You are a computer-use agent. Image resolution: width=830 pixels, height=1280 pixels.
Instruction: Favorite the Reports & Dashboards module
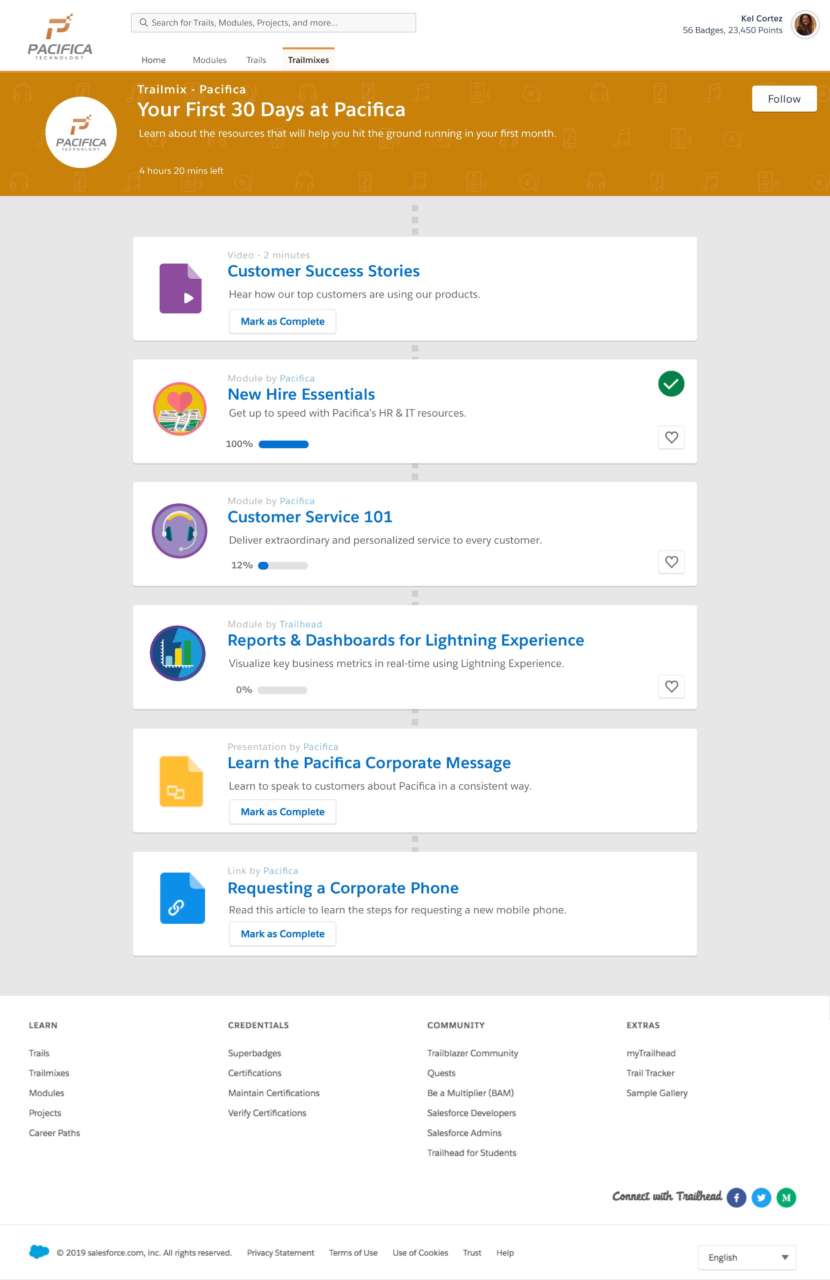click(671, 686)
